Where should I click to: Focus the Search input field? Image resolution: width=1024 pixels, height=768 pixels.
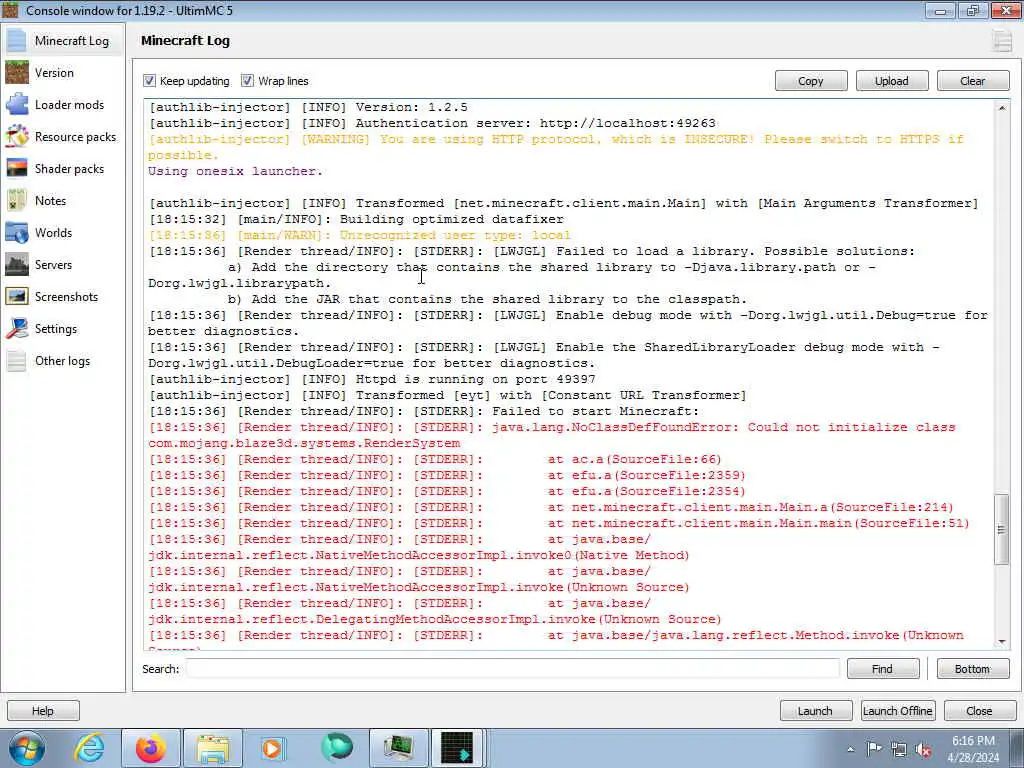point(513,669)
